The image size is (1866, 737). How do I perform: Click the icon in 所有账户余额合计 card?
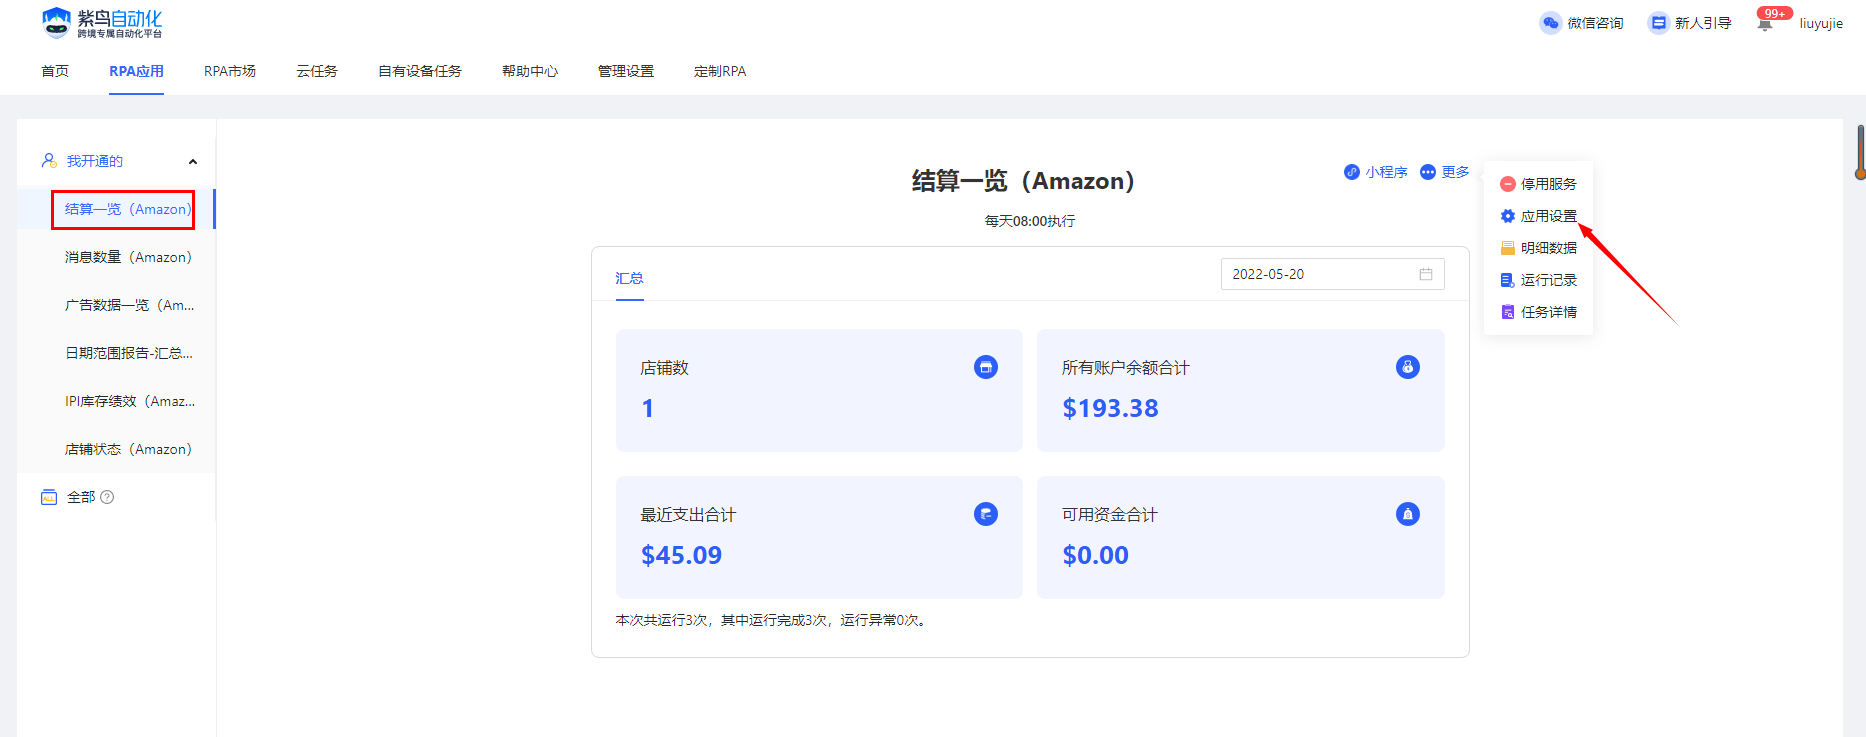point(1408,367)
